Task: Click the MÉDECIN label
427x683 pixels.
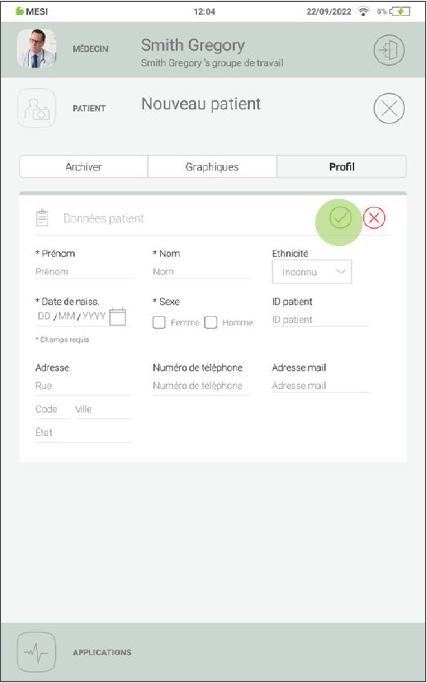Action: click(90, 49)
